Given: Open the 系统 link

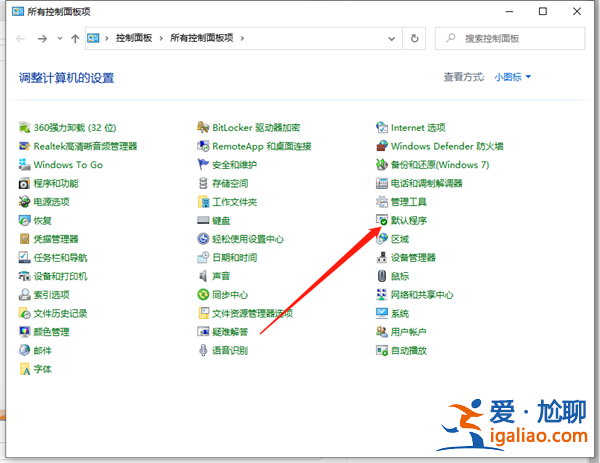Looking at the screenshot, I should [x=399, y=314].
